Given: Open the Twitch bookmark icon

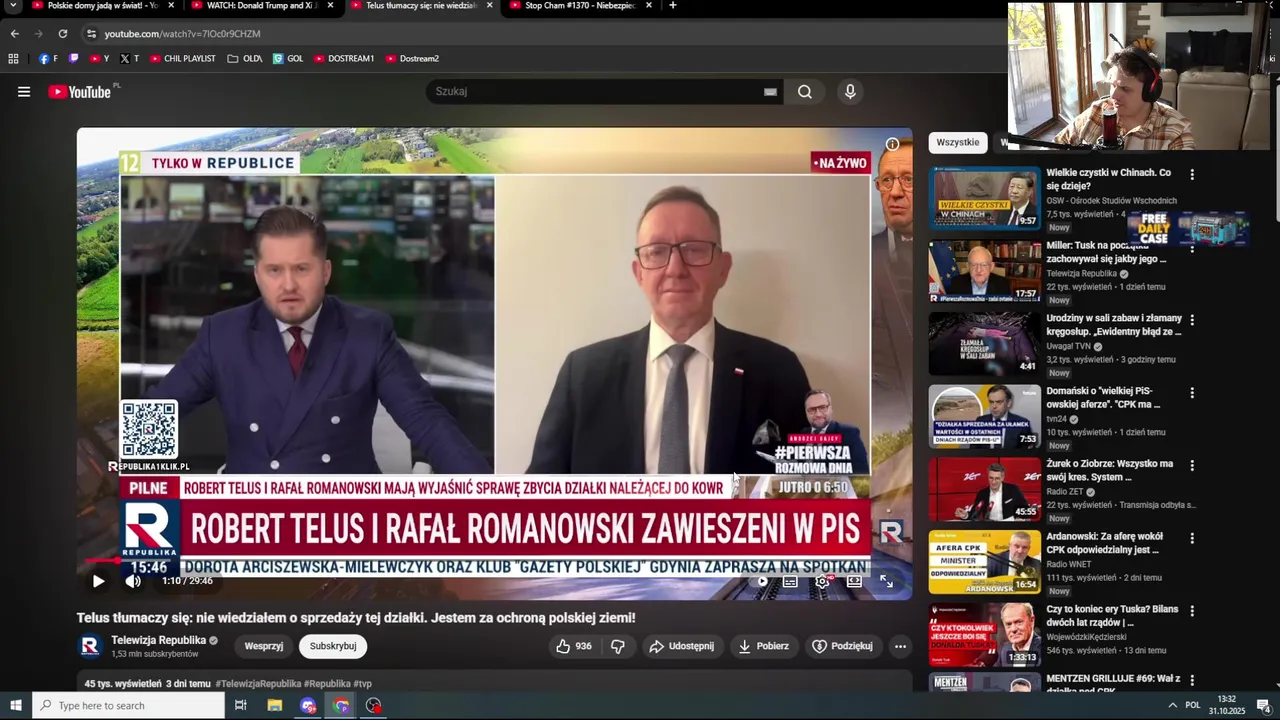Looking at the screenshot, I should point(74,59).
